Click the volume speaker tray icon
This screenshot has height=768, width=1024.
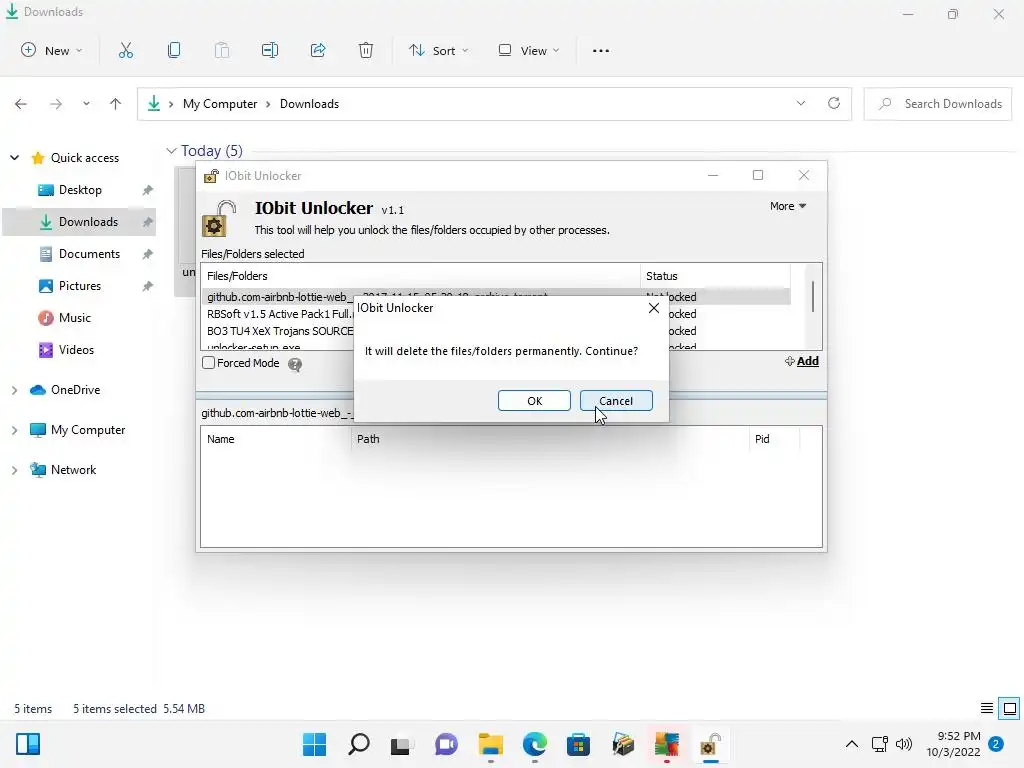904,744
